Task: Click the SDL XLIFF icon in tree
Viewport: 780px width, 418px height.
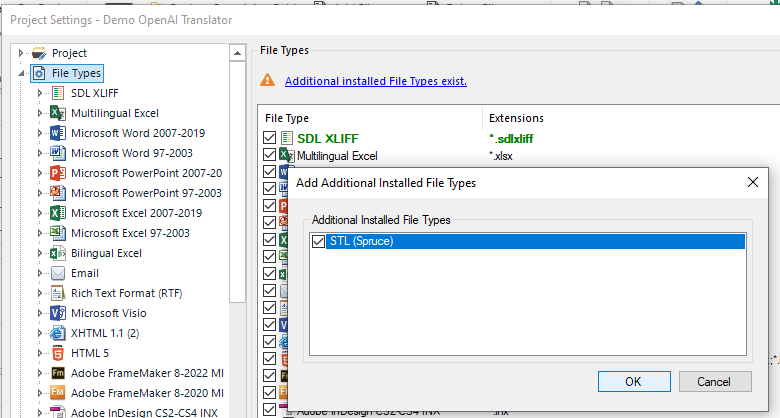Action: pyautogui.click(x=58, y=93)
